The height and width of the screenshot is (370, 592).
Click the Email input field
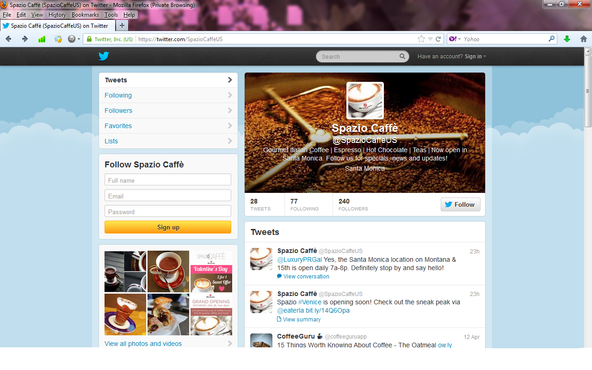[x=168, y=196]
